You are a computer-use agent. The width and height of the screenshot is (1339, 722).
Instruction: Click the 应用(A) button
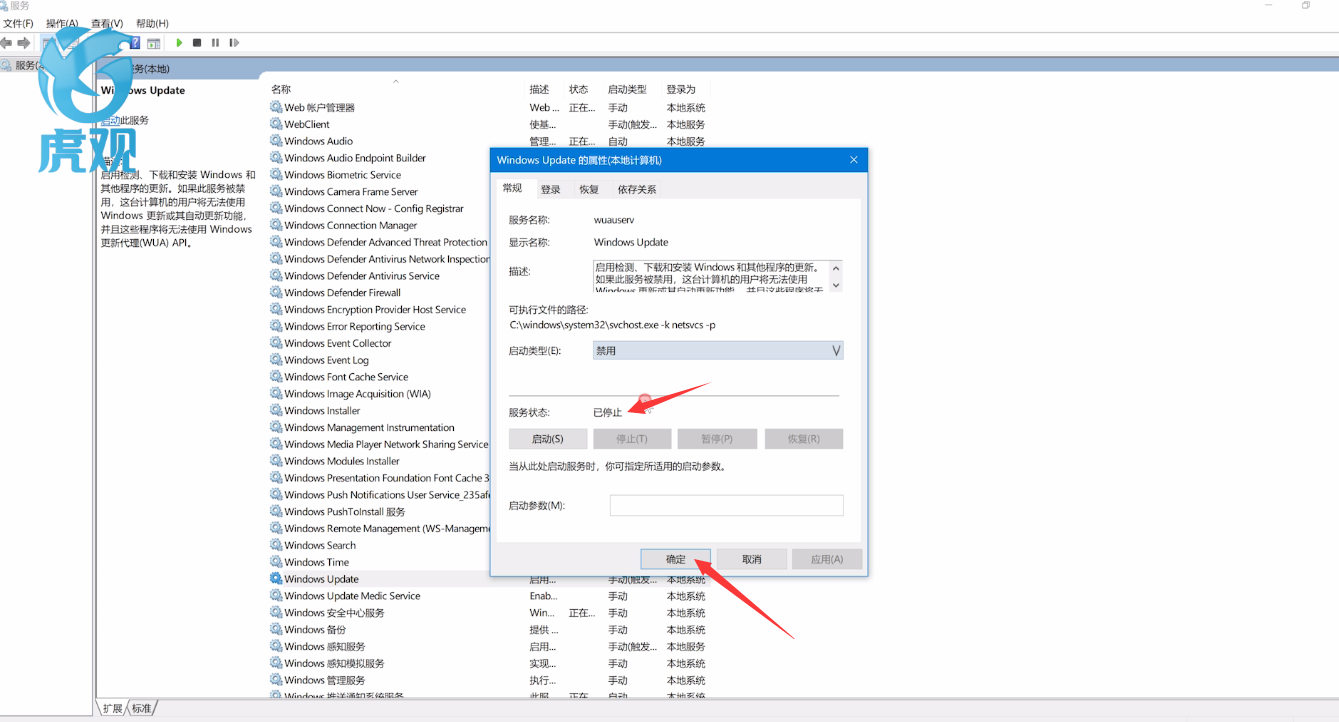tap(827, 559)
